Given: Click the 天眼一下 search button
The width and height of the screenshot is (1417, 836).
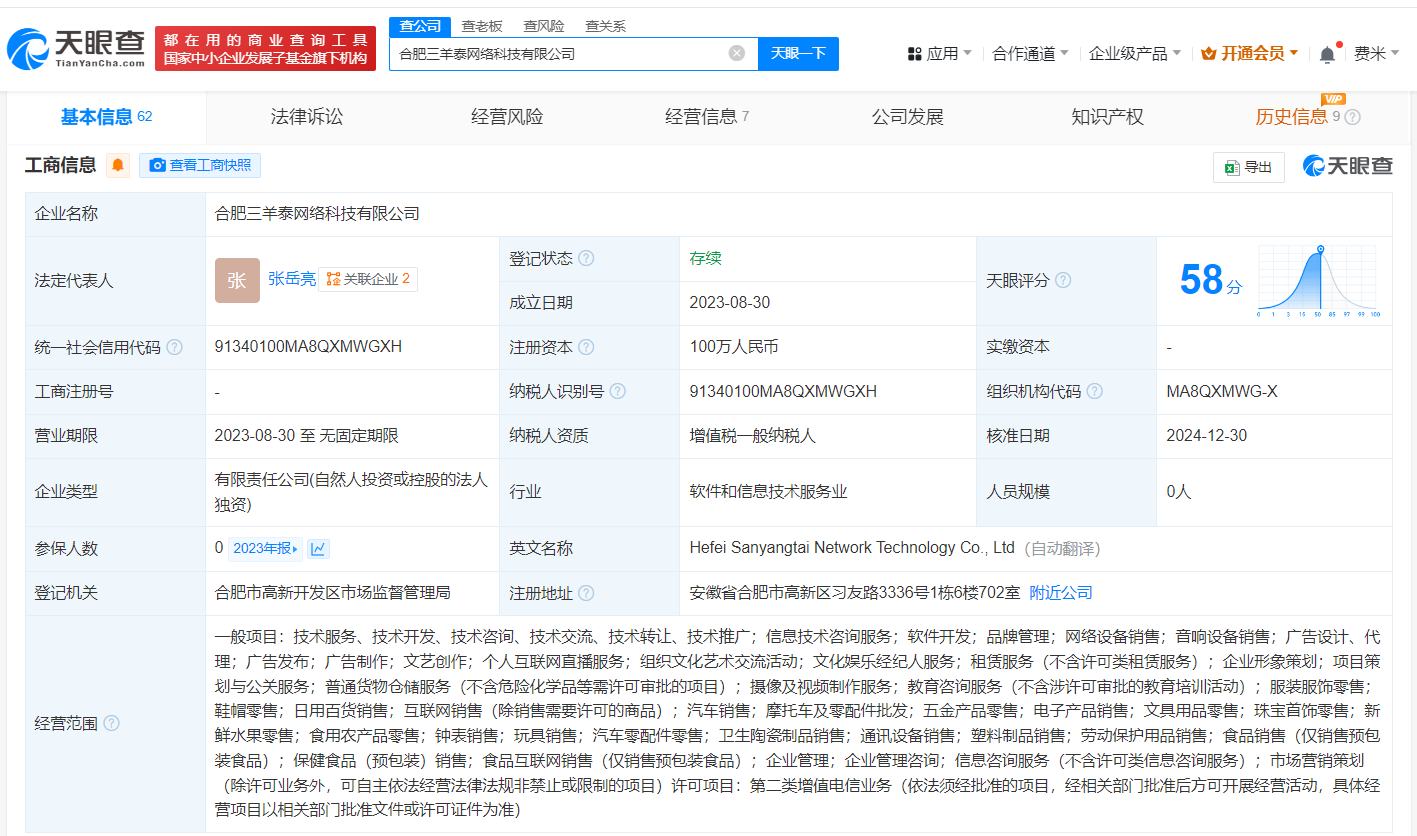Looking at the screenshot, I should 798,53.
